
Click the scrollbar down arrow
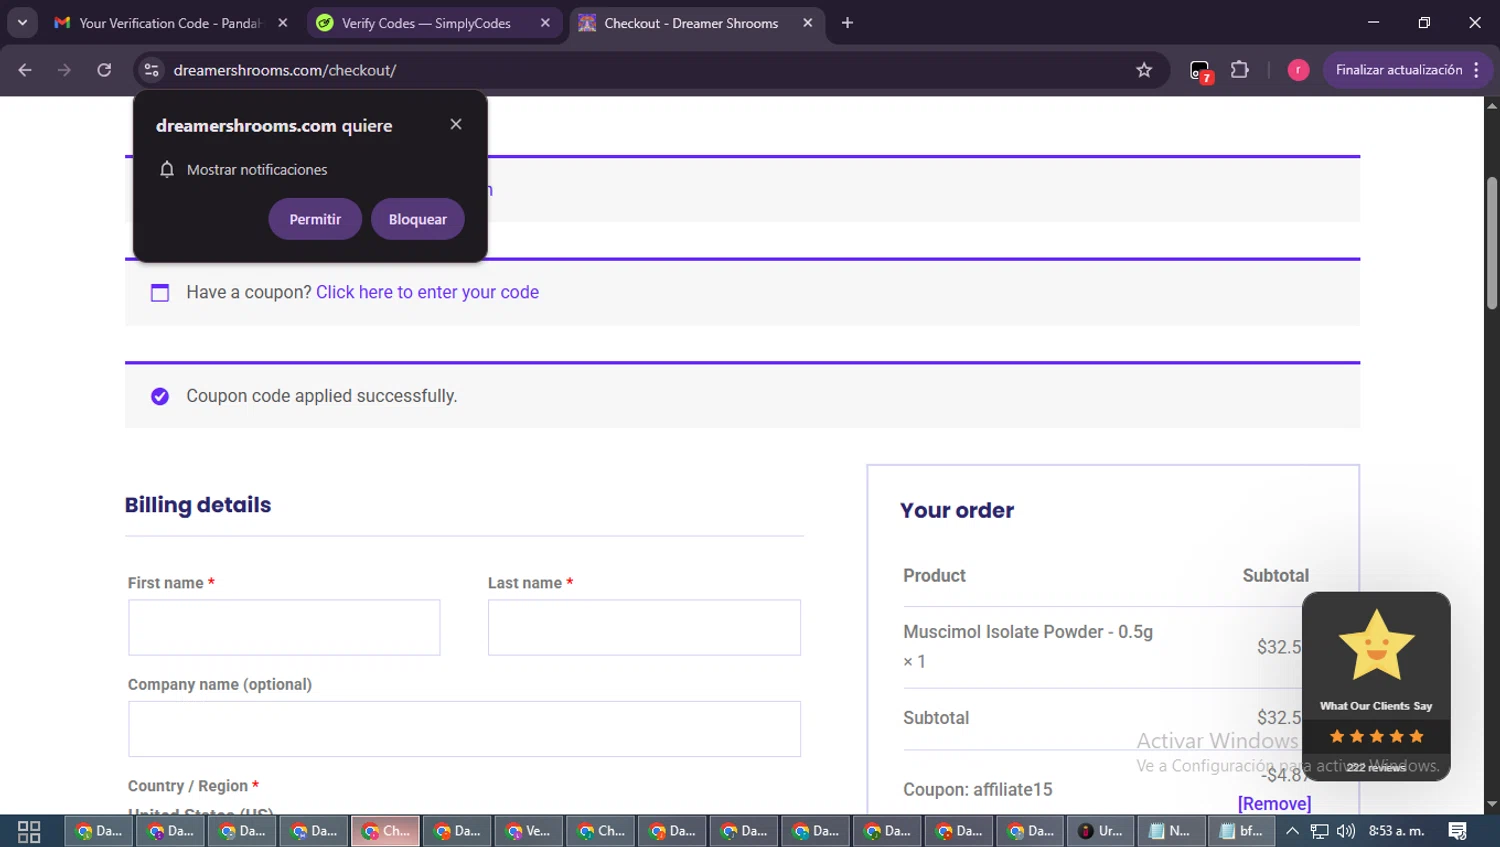click(1492, 804)
